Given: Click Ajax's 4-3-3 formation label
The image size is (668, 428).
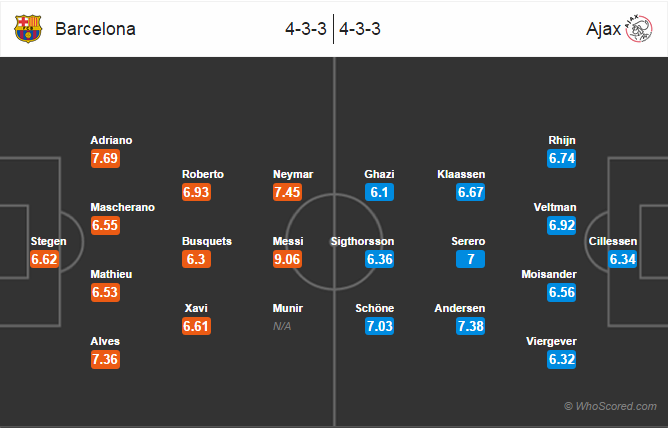Looking at the screenshot, I should pyautogui.click(x=360, y=29).
